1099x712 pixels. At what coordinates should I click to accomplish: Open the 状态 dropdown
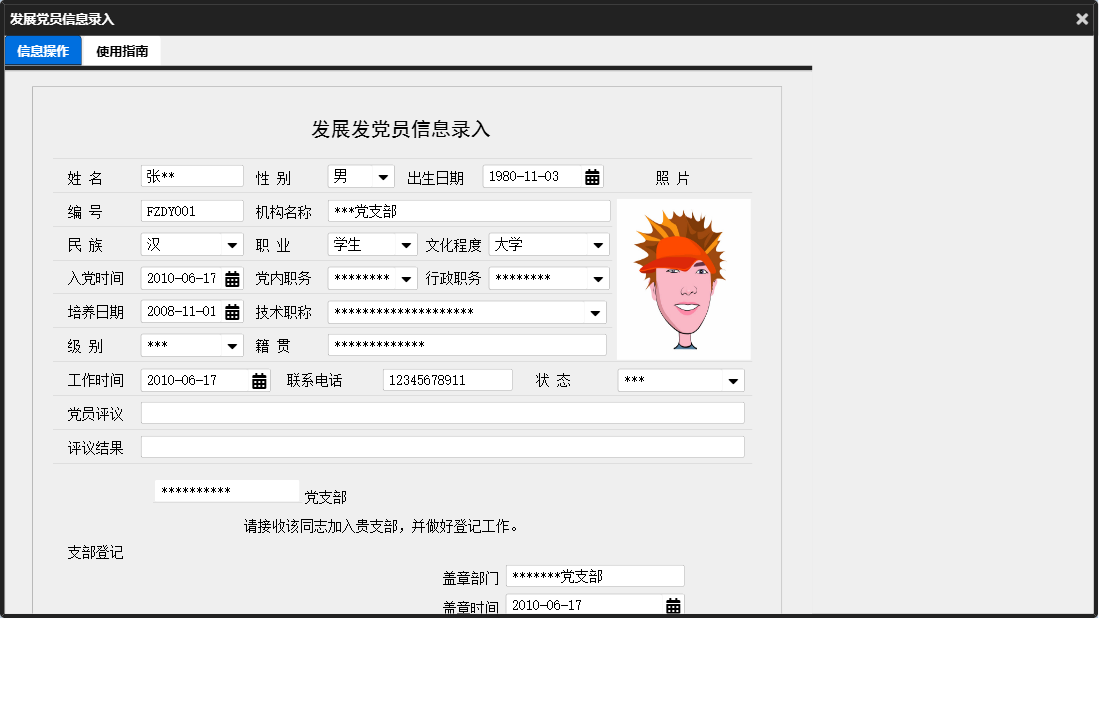click(x=732, y=380)
